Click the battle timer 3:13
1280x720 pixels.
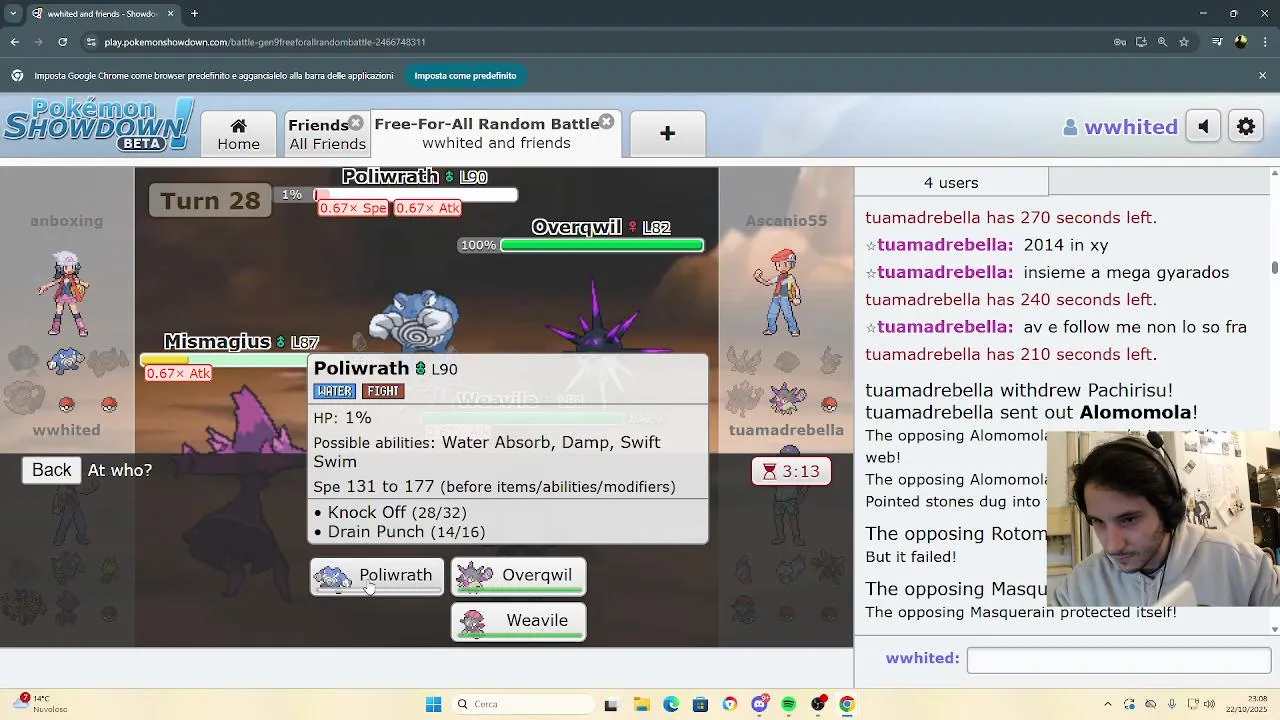(791, 471)
